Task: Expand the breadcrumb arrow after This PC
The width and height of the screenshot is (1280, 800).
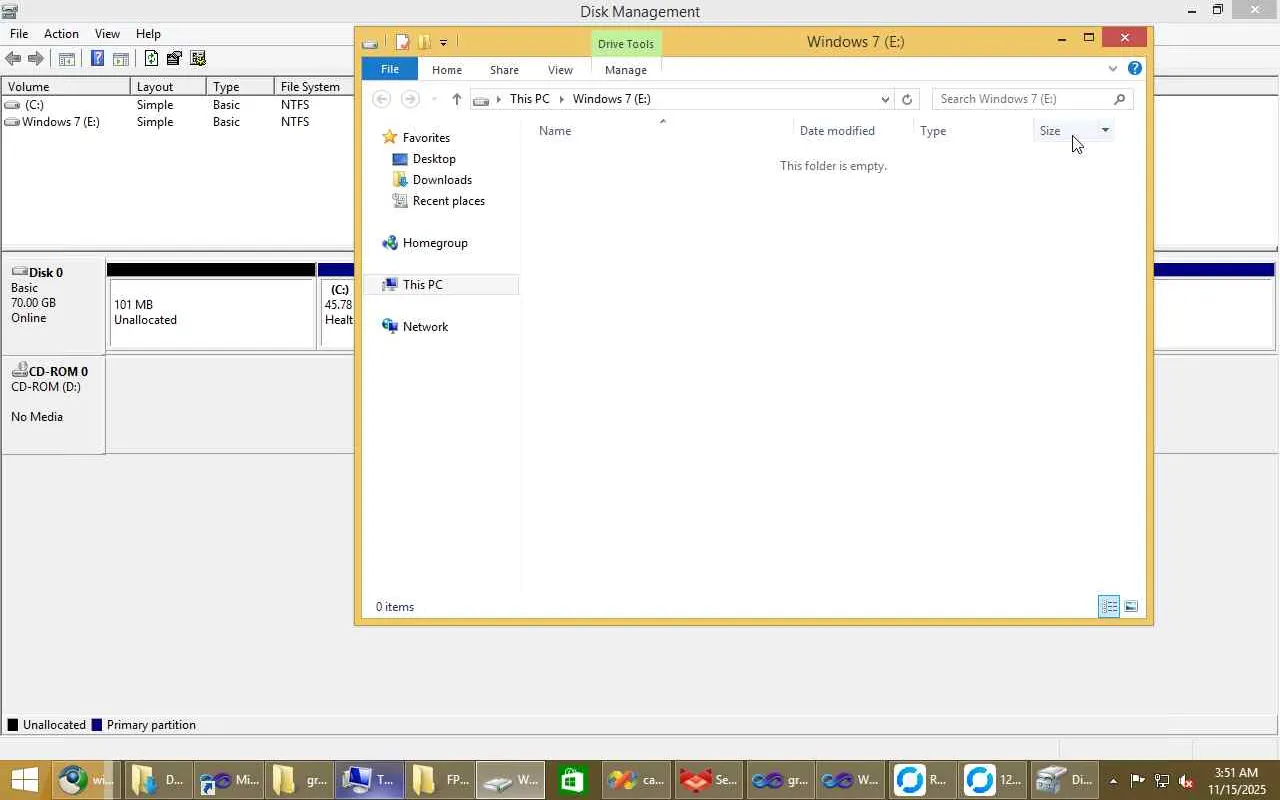Action: (562, 99)
